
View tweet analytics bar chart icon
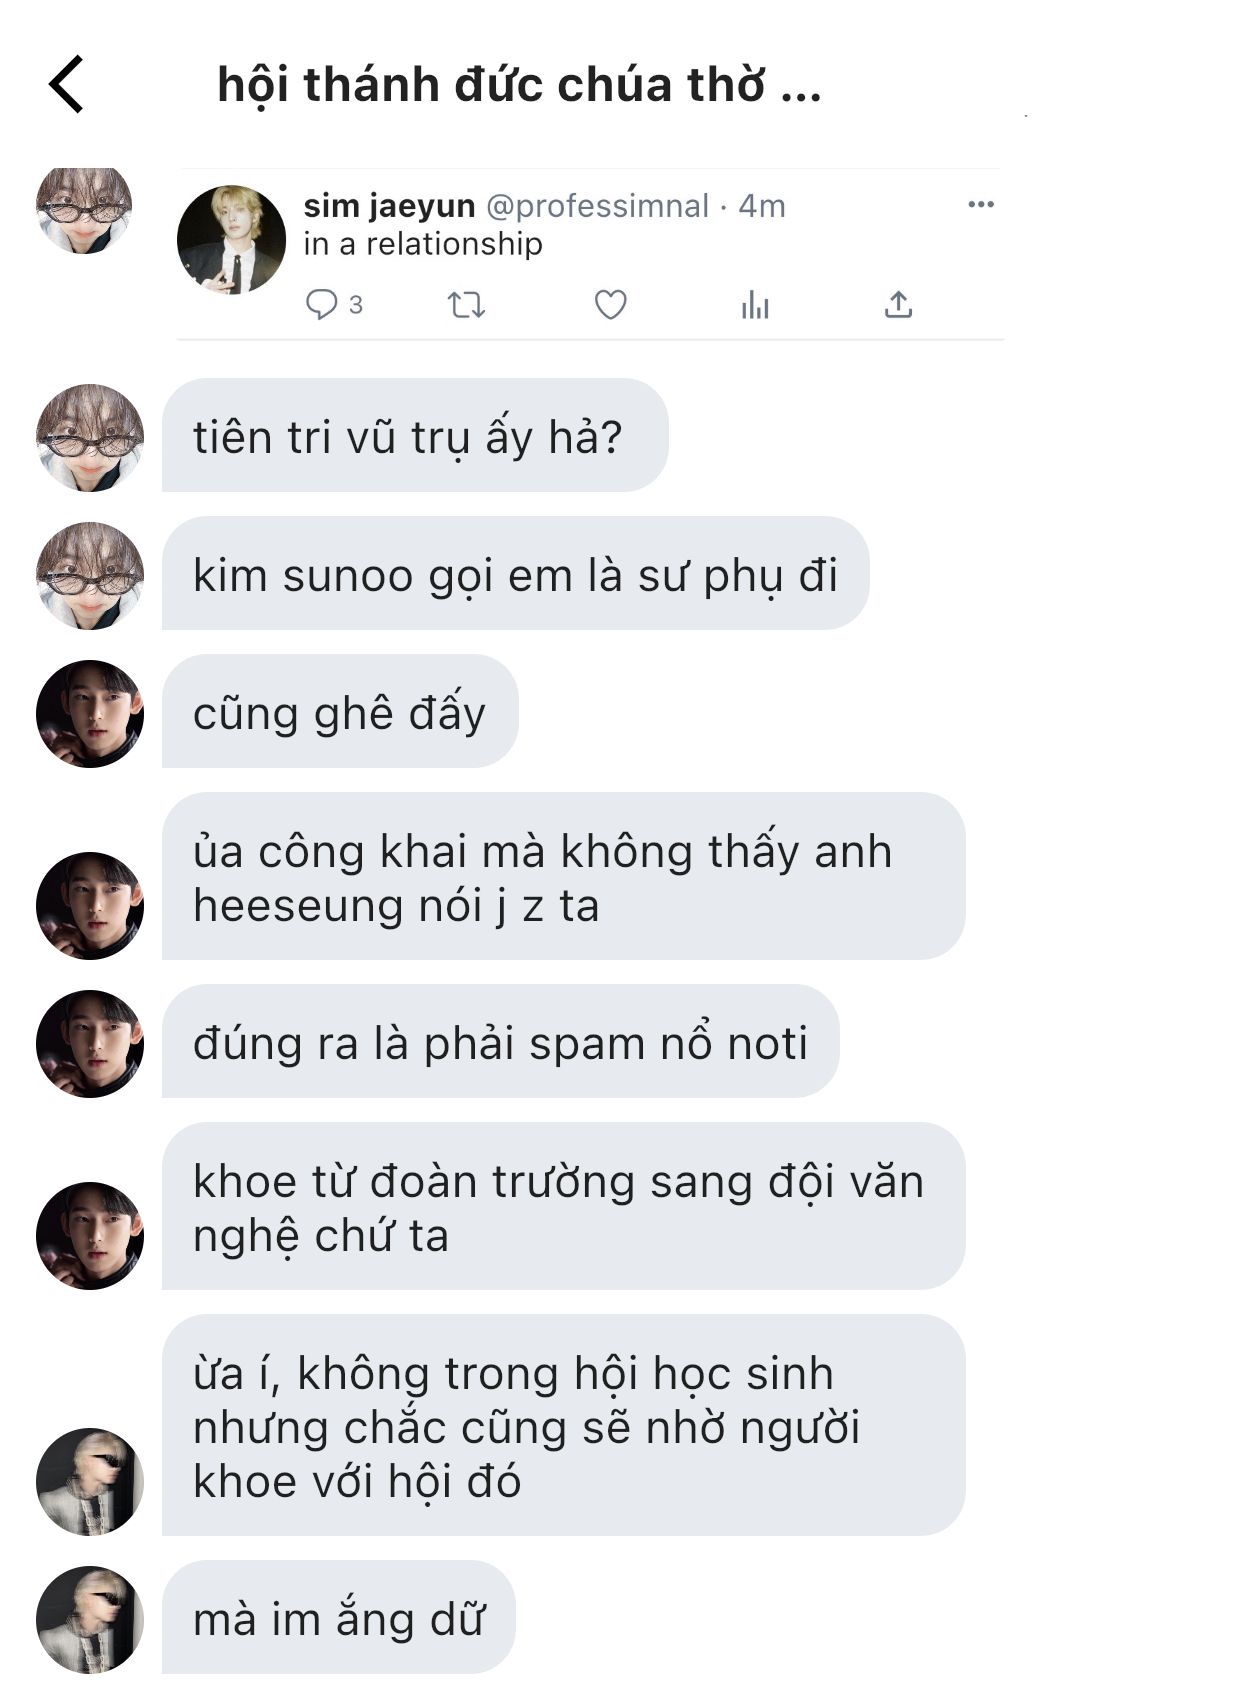click(x=755, y=304)
